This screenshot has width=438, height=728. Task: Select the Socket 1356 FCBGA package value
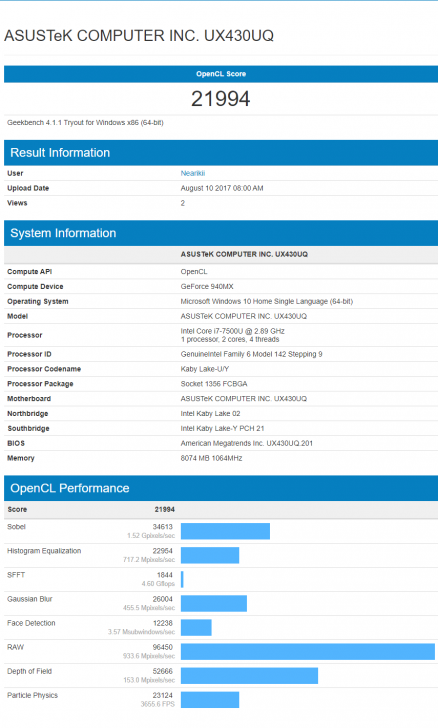click(214, 384)
